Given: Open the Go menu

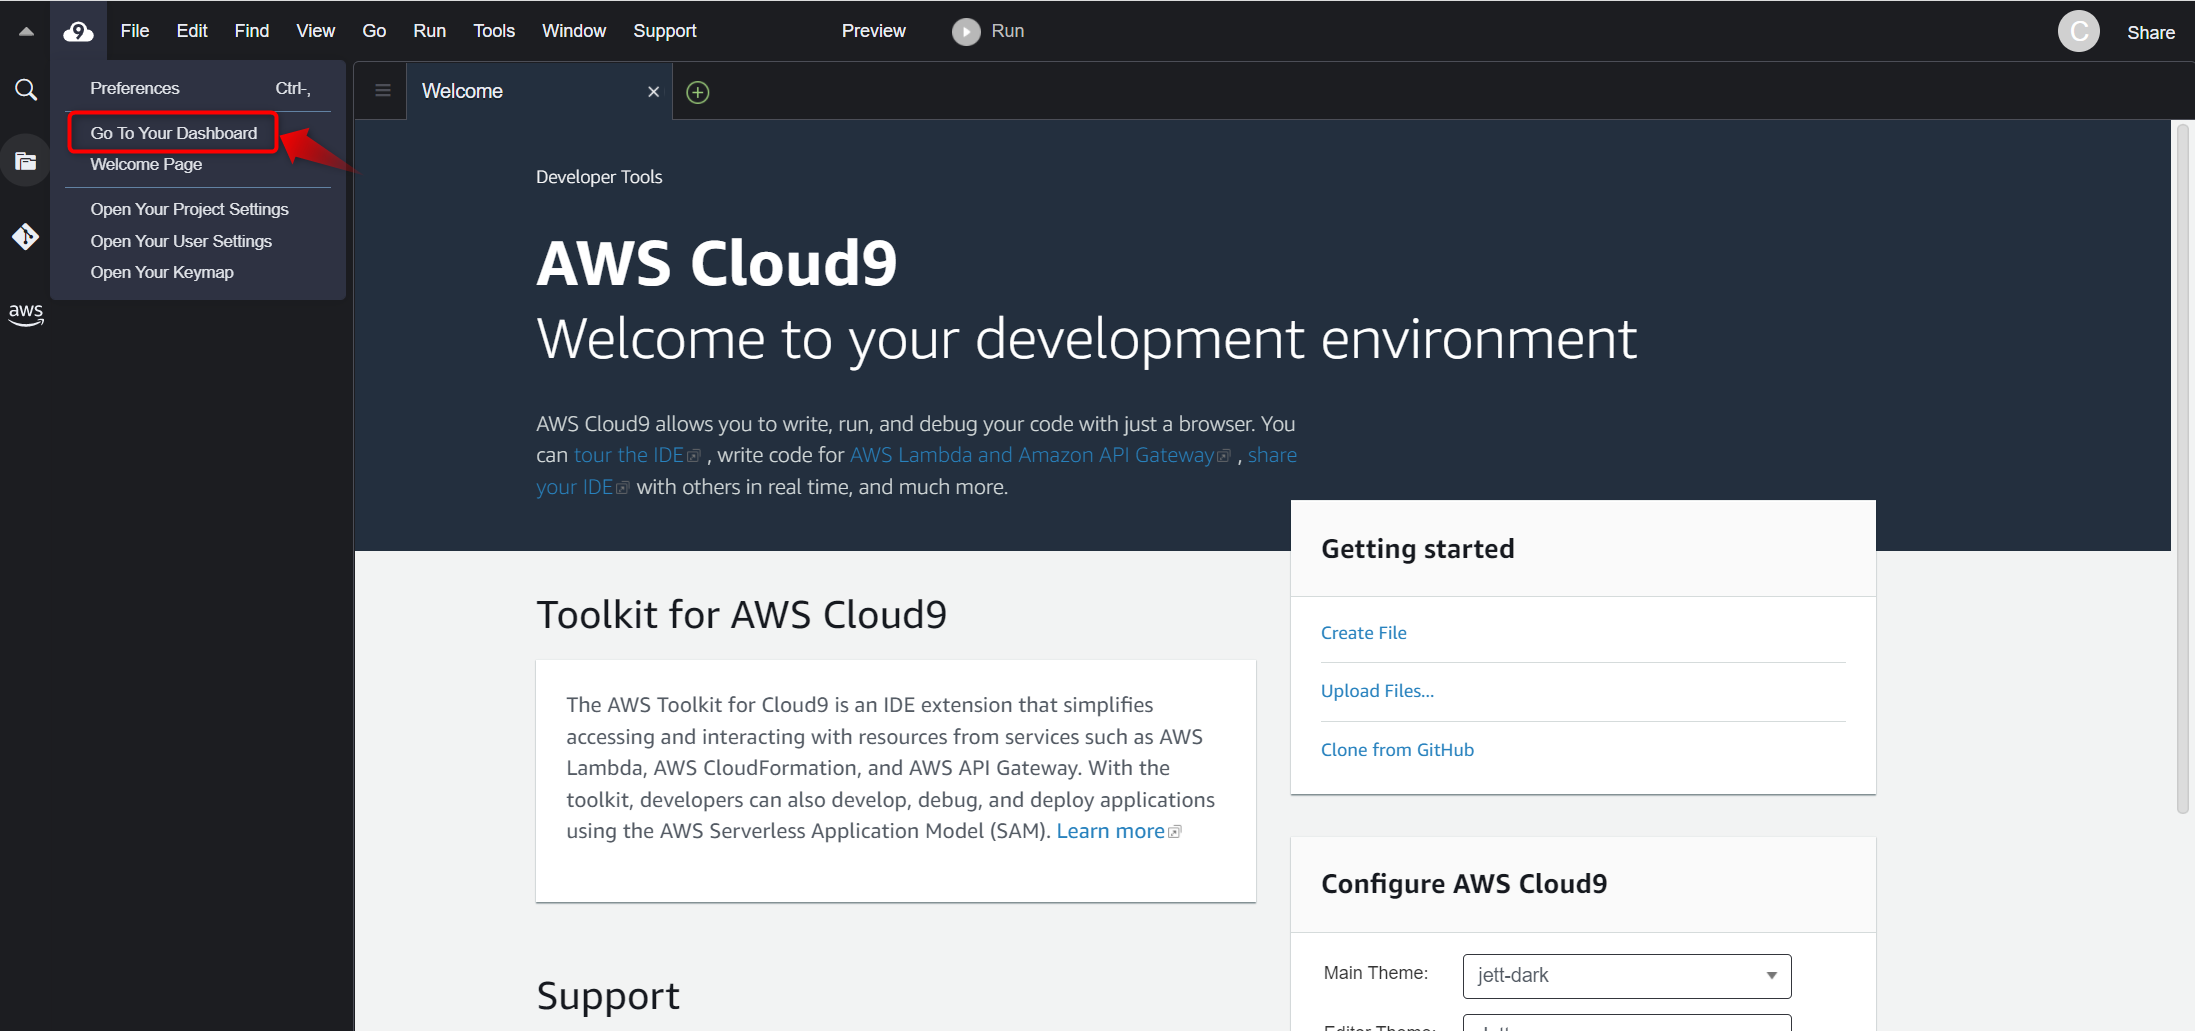Looking at the screenshot, I should point(374,31).
